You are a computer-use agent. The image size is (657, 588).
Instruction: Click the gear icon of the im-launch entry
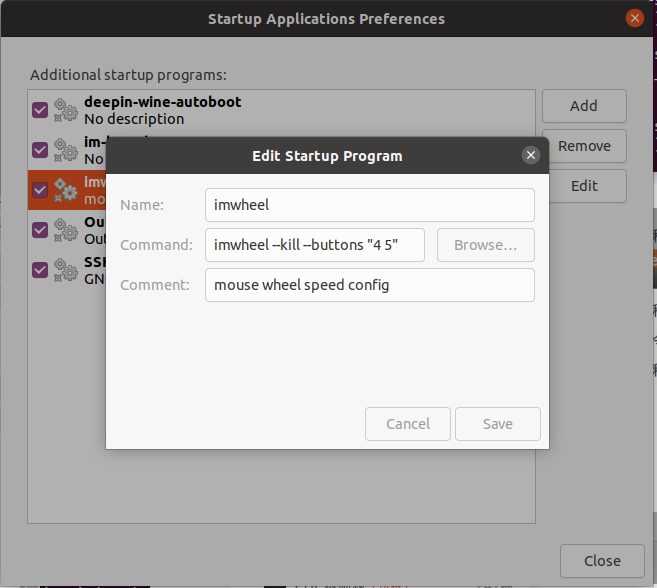click(66, 149)
